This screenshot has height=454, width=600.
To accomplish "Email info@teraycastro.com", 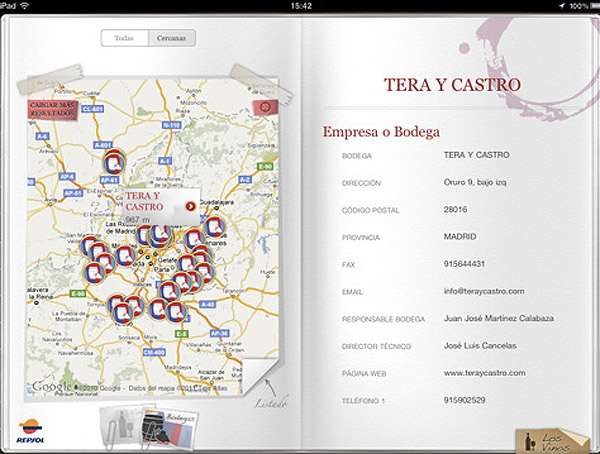I will 484,291.
